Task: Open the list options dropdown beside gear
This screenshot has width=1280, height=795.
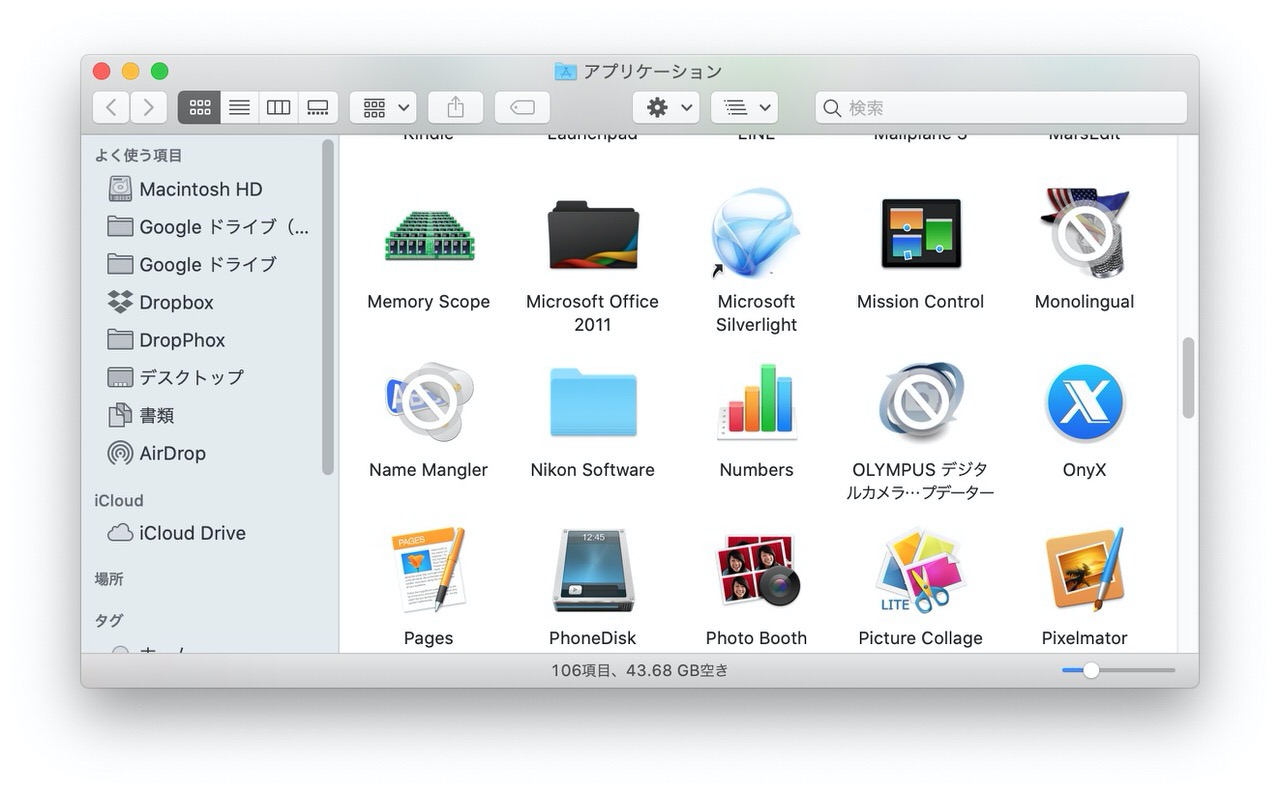Action: pos(744,107)
